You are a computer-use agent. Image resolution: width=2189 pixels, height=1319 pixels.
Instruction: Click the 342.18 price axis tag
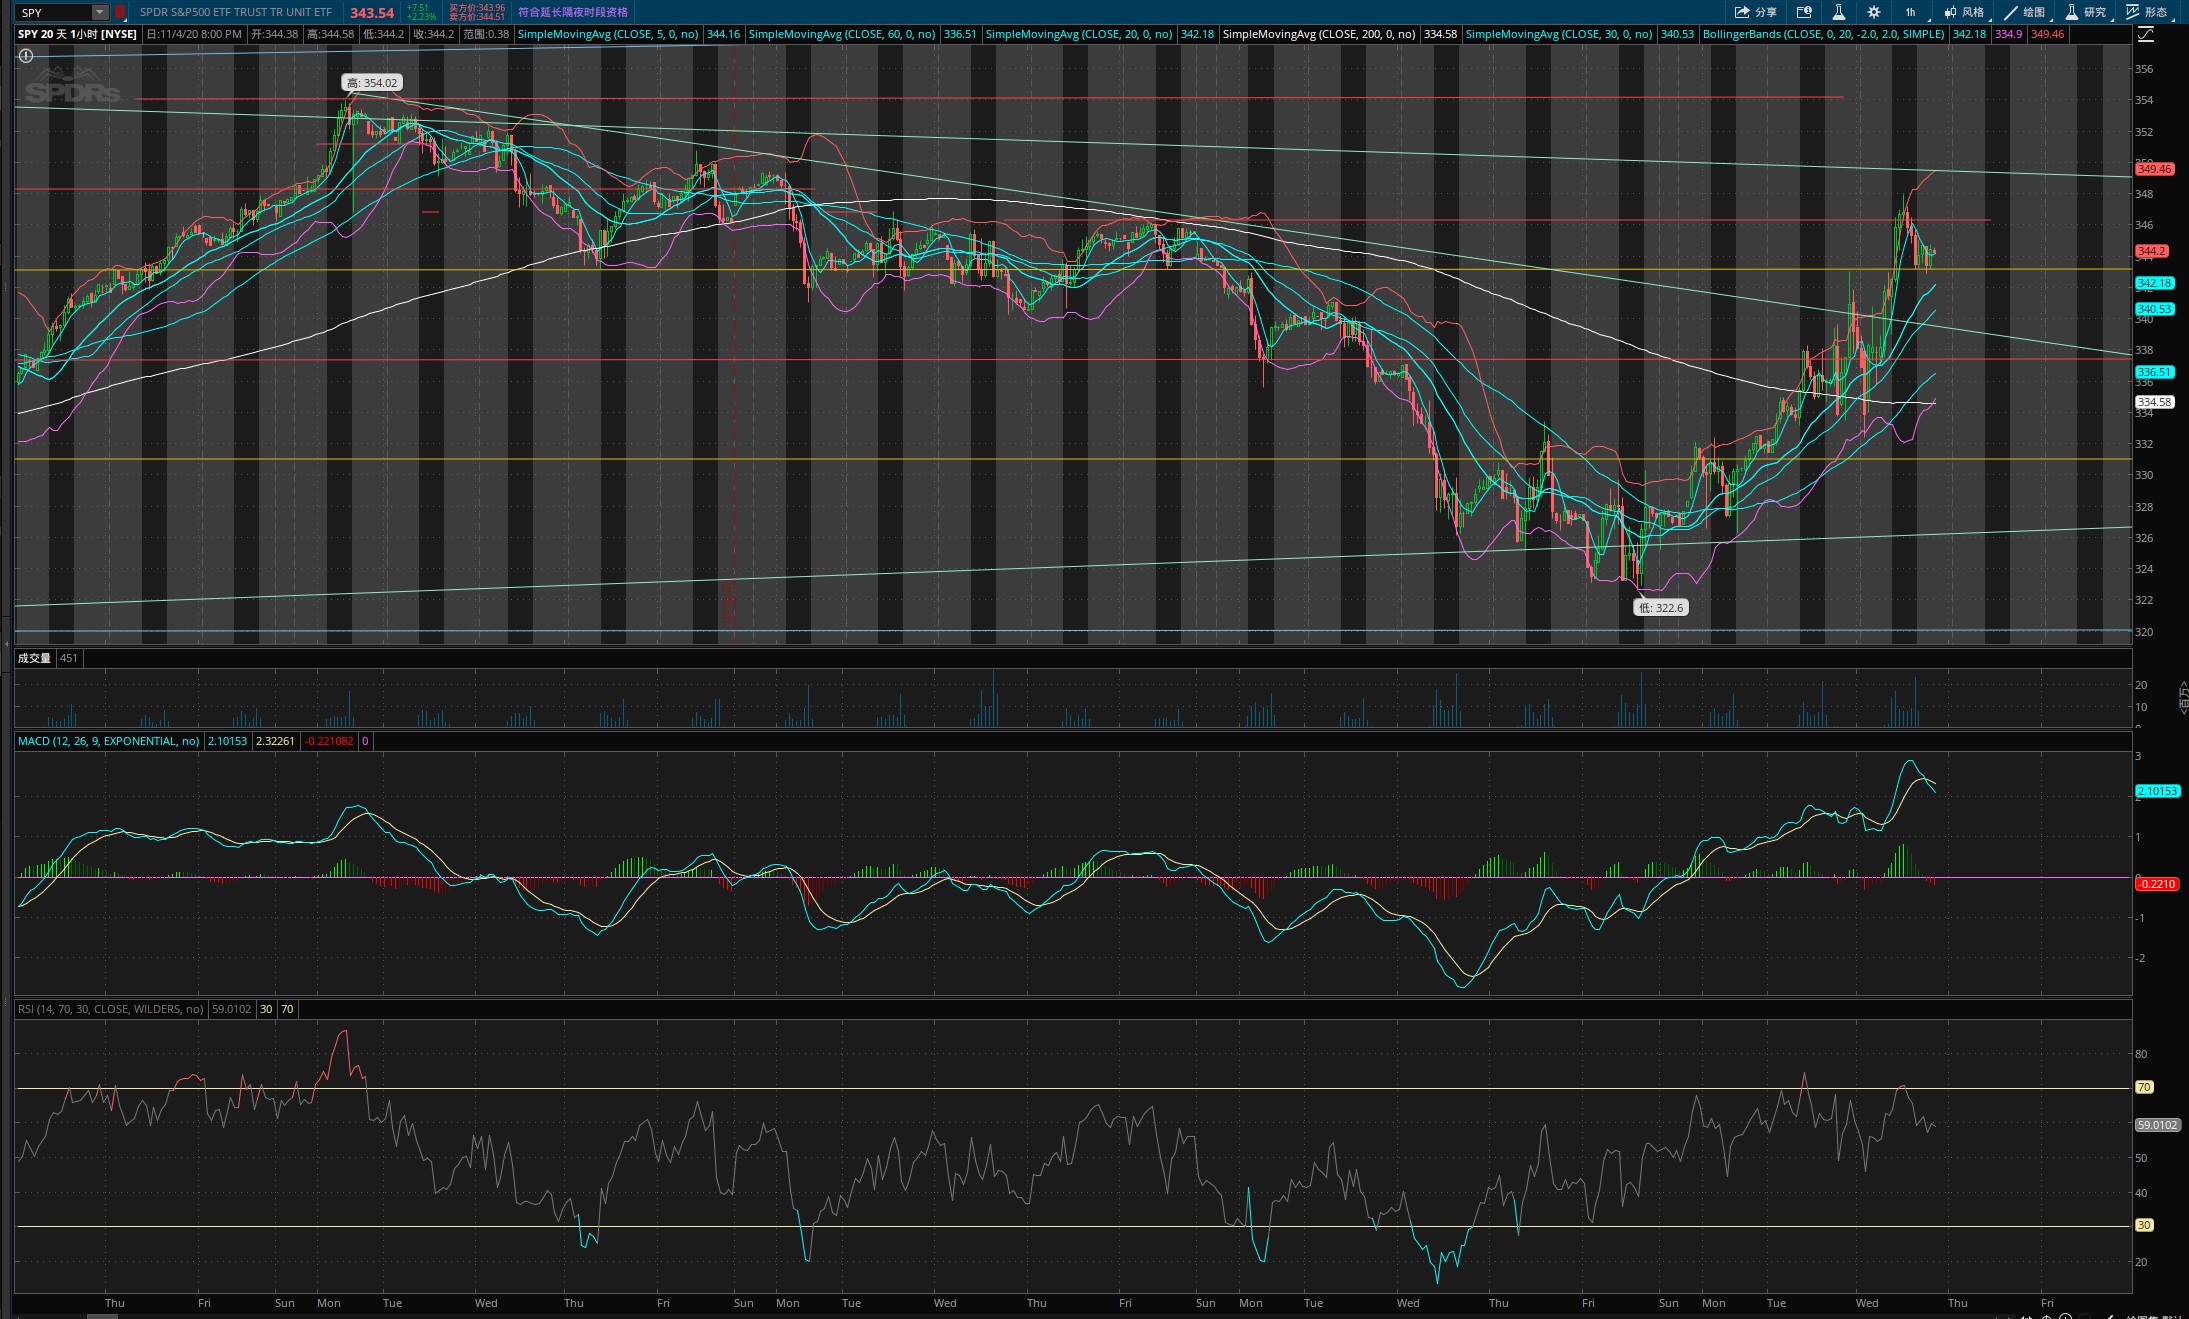[x=2154, y=283]
